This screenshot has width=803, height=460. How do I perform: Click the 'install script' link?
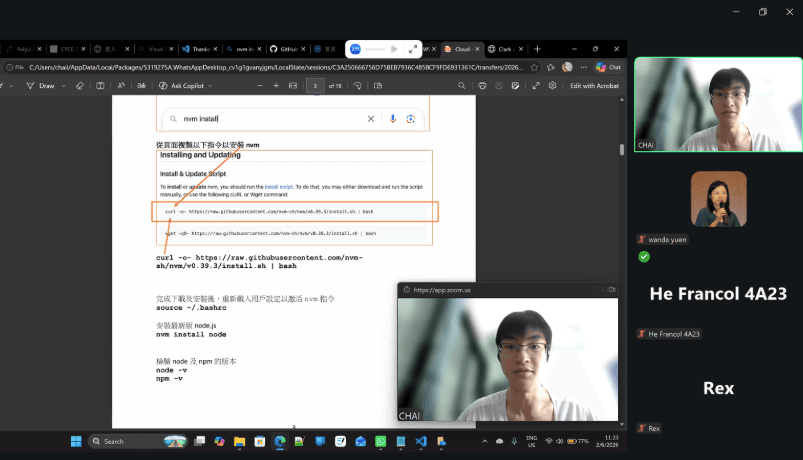279,187
